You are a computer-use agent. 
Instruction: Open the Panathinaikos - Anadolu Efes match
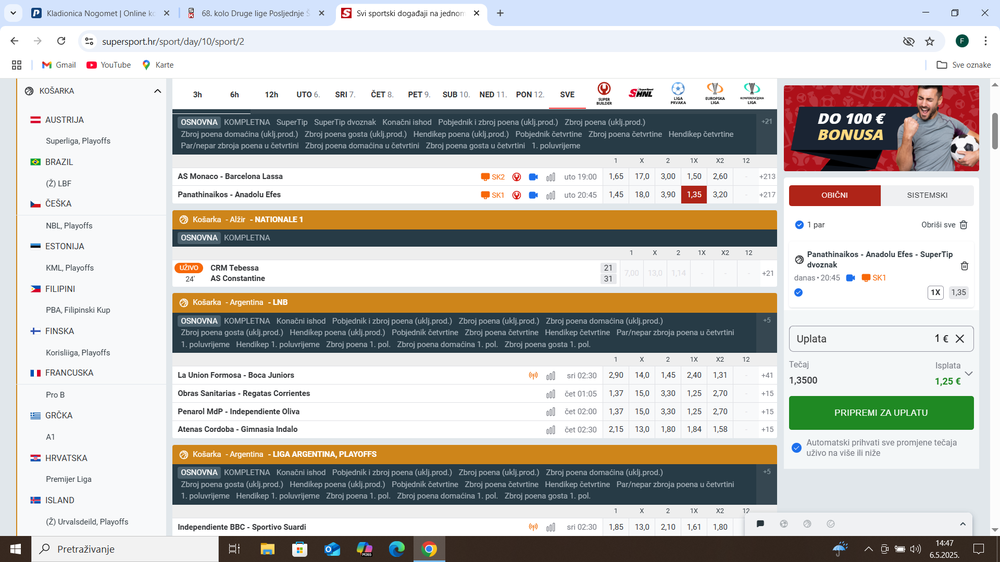(x=229, y=195)
